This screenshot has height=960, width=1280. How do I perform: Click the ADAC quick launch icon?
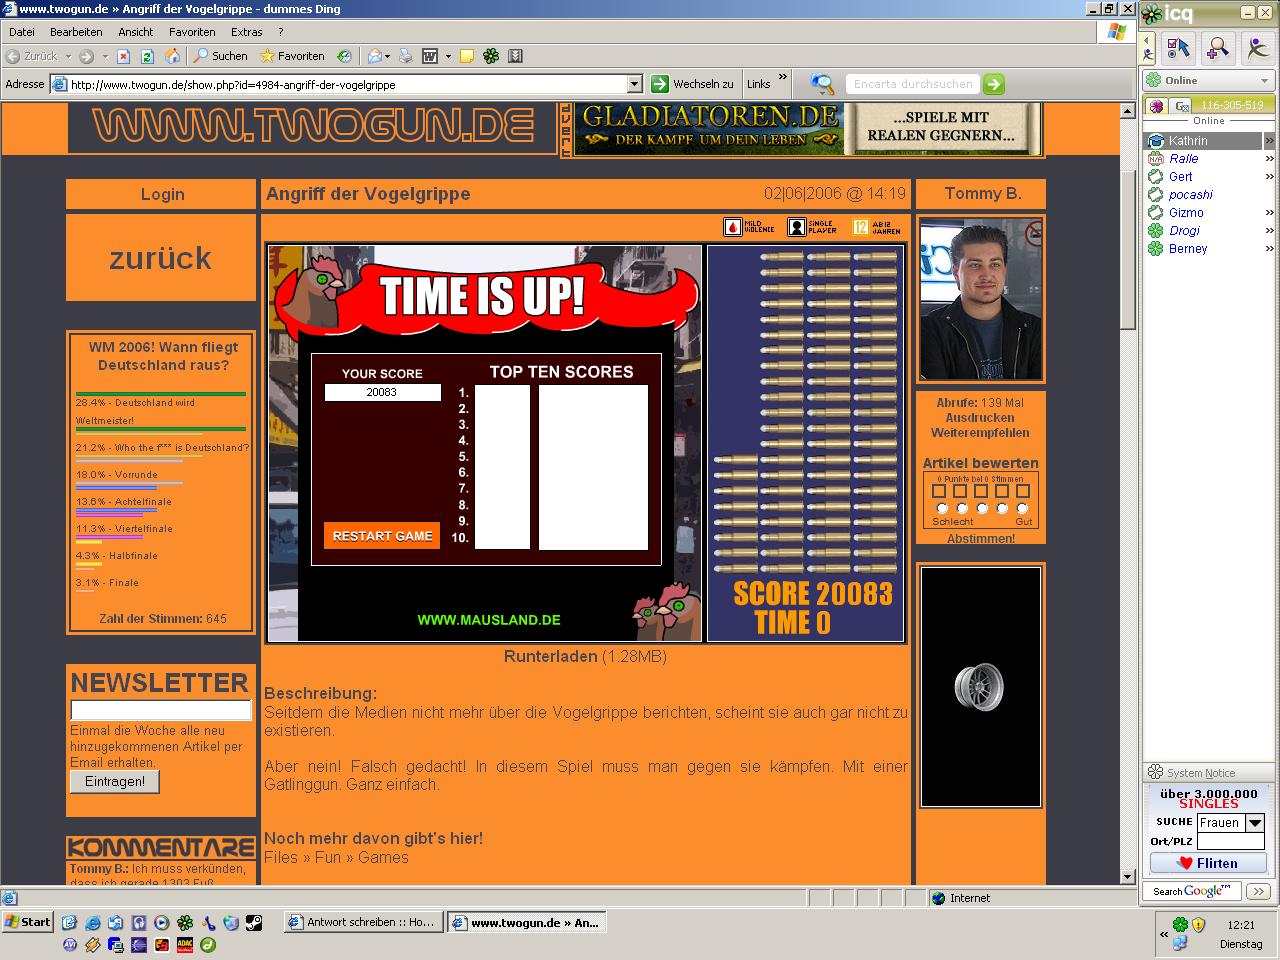[185, 944]
